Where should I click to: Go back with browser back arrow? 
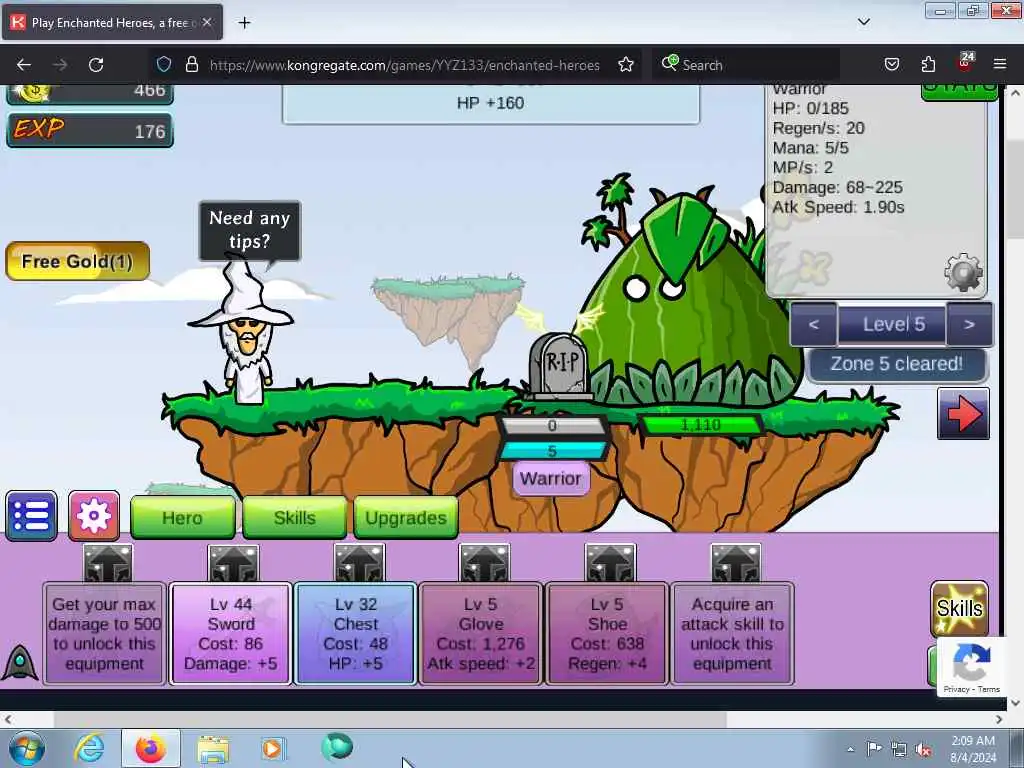coord(24,65)
